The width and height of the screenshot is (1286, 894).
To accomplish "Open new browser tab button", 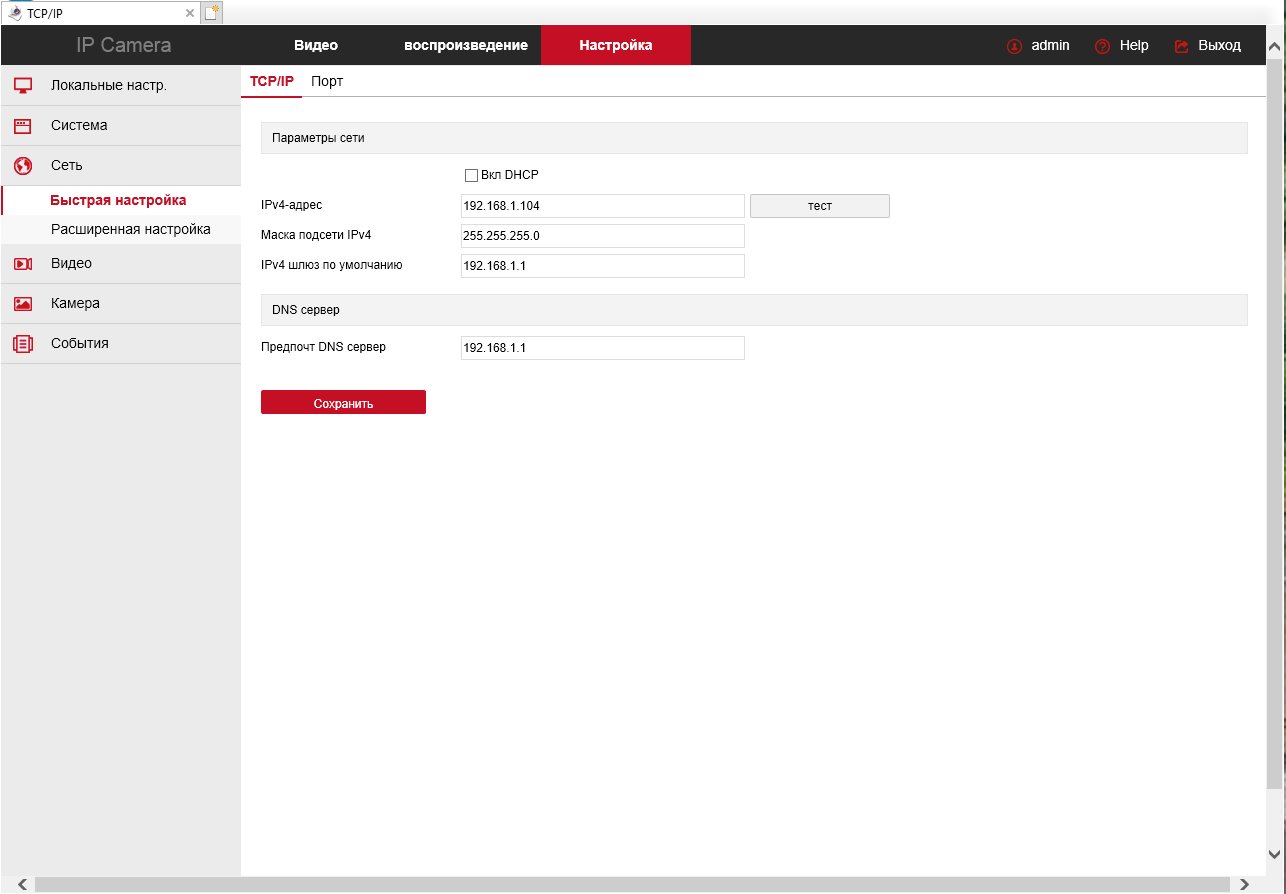I will pos(212,12).
